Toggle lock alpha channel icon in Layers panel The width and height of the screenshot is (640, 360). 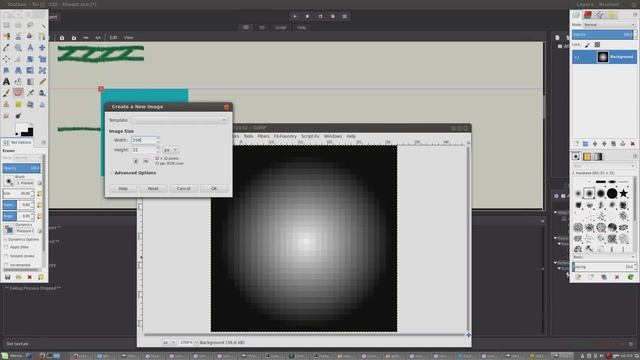(x=597, y=44)
